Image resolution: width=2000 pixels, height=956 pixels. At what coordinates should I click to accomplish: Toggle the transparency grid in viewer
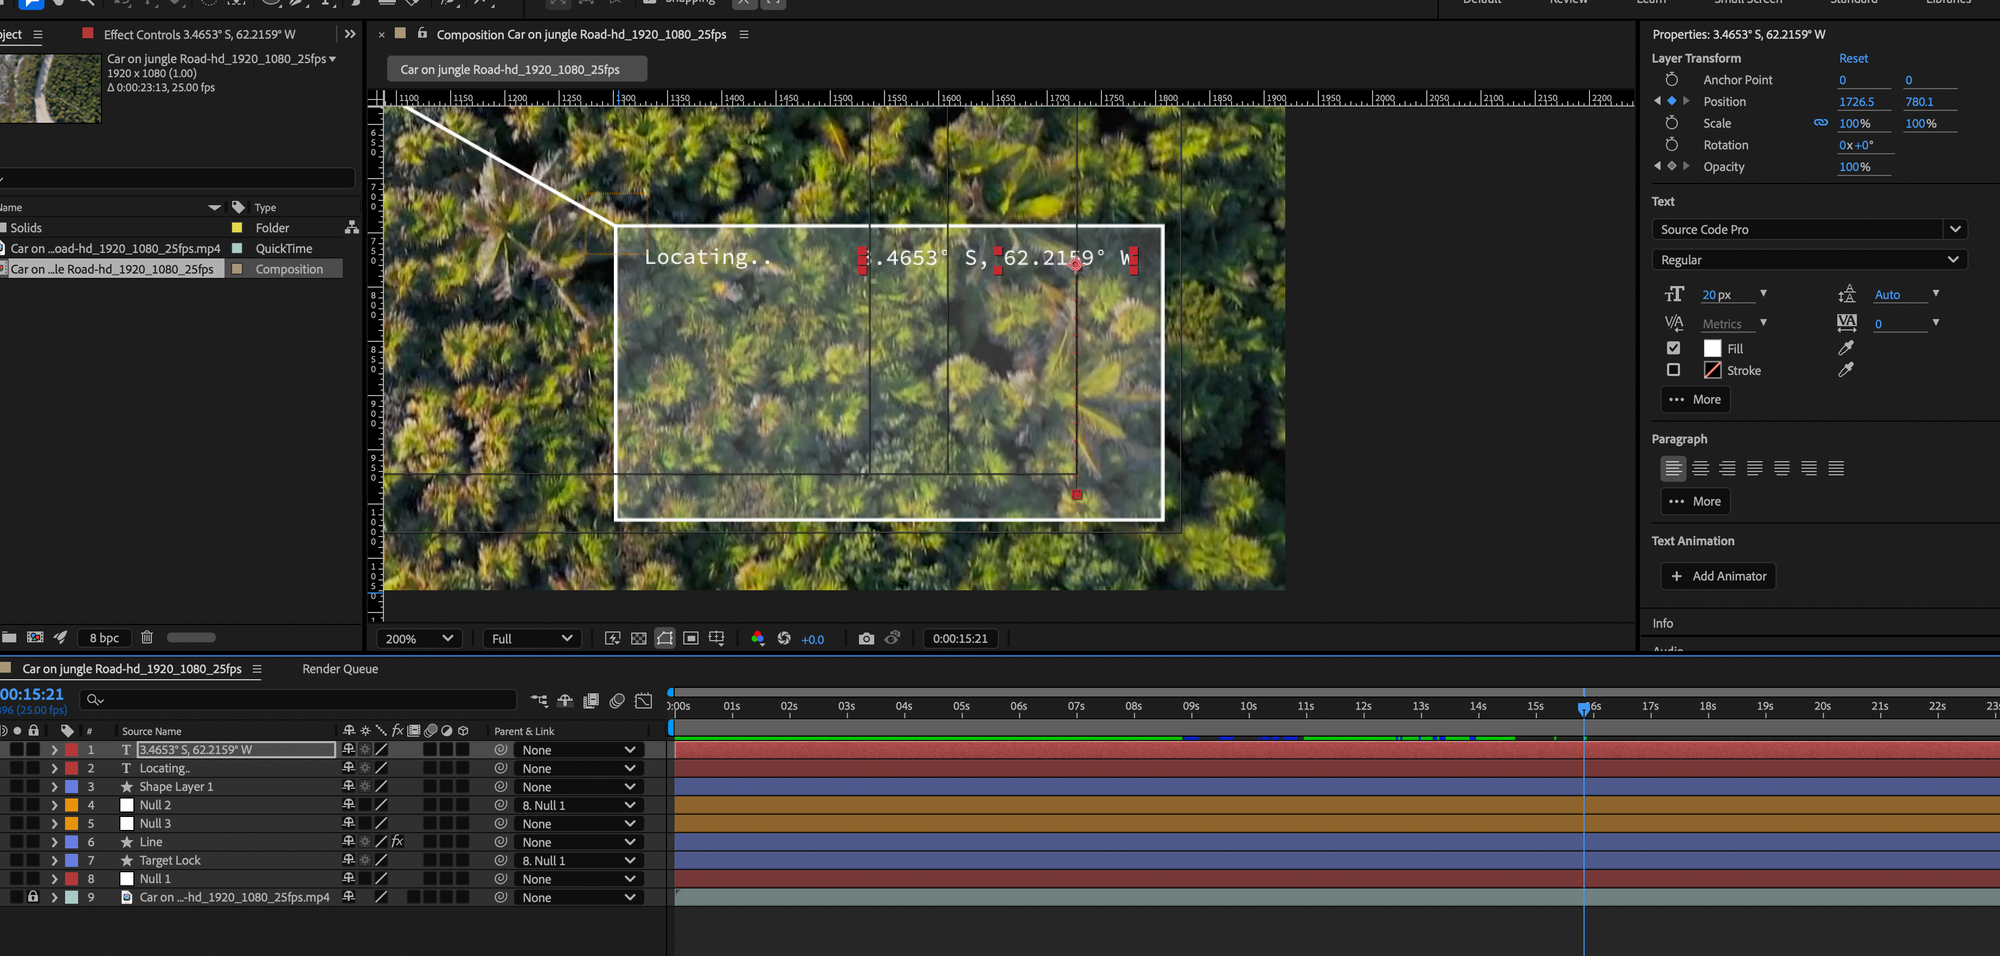(x=639, y=639)
